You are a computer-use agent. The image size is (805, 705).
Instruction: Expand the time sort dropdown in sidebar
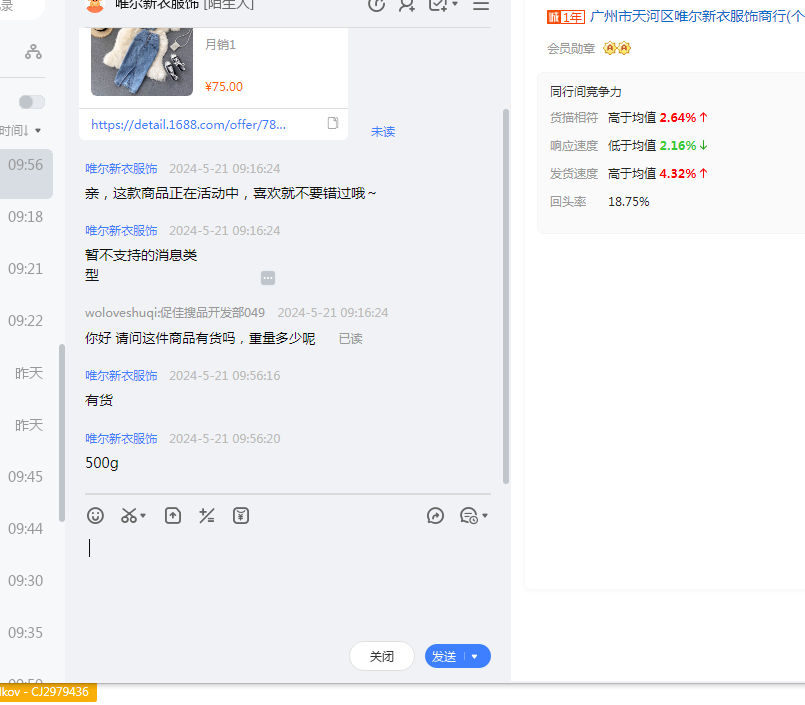point(38,131)
